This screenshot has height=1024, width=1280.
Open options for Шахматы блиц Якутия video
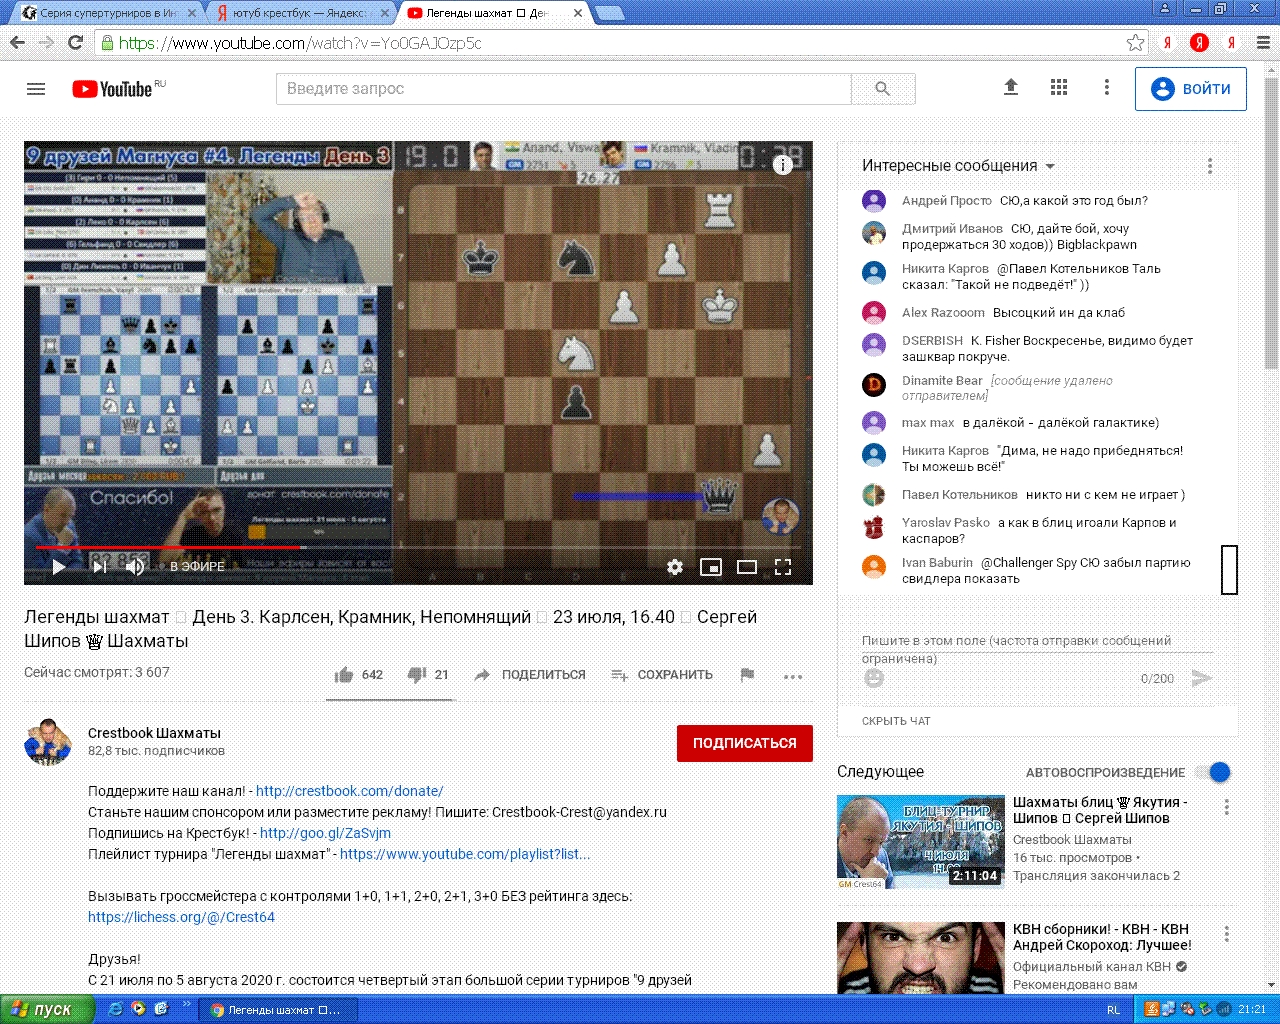[1226, 807]
